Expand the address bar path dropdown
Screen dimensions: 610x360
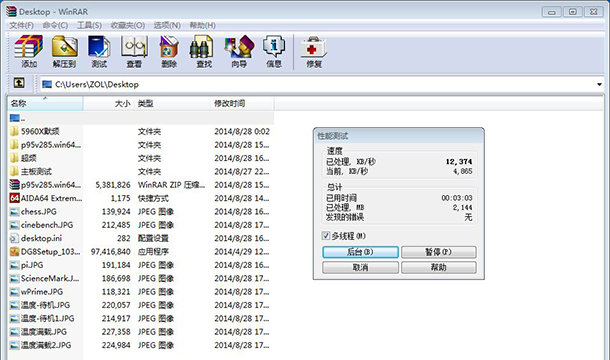599,84
